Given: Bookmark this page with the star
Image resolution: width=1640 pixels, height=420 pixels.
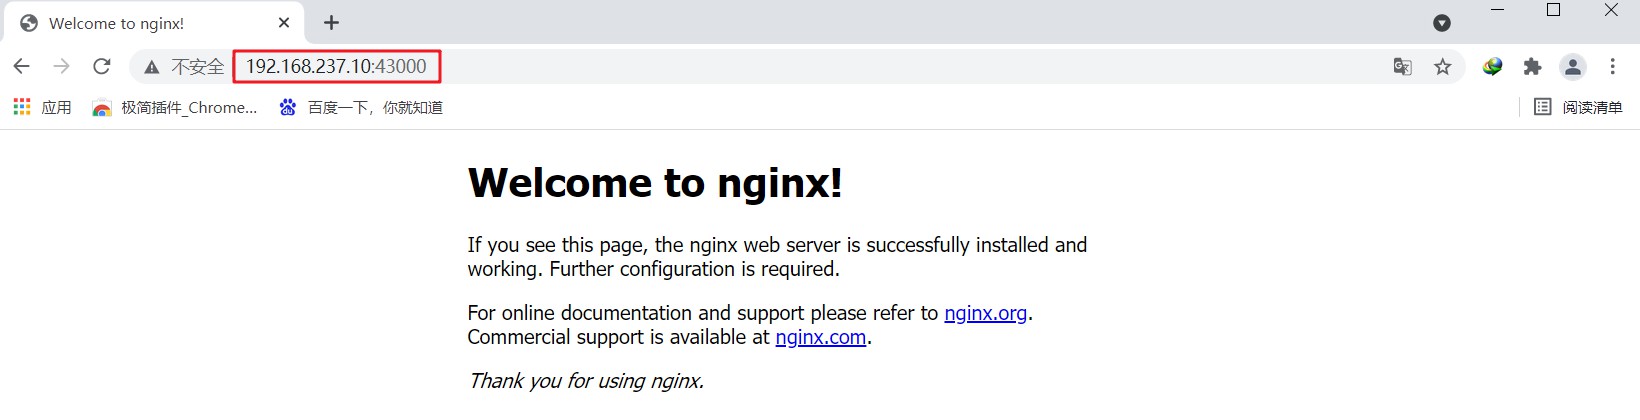Looking at the screenshot, I should (1442, 67).
